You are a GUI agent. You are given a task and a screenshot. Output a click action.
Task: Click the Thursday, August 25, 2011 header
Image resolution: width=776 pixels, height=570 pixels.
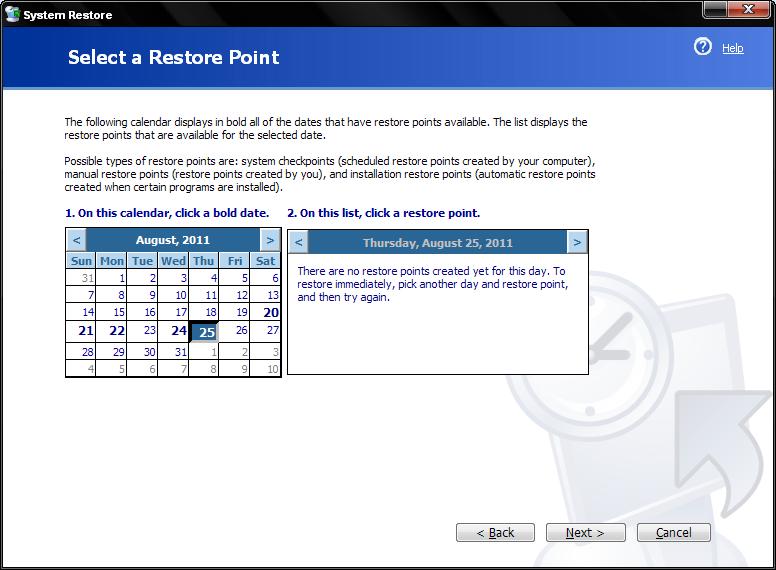coord(437,242)
